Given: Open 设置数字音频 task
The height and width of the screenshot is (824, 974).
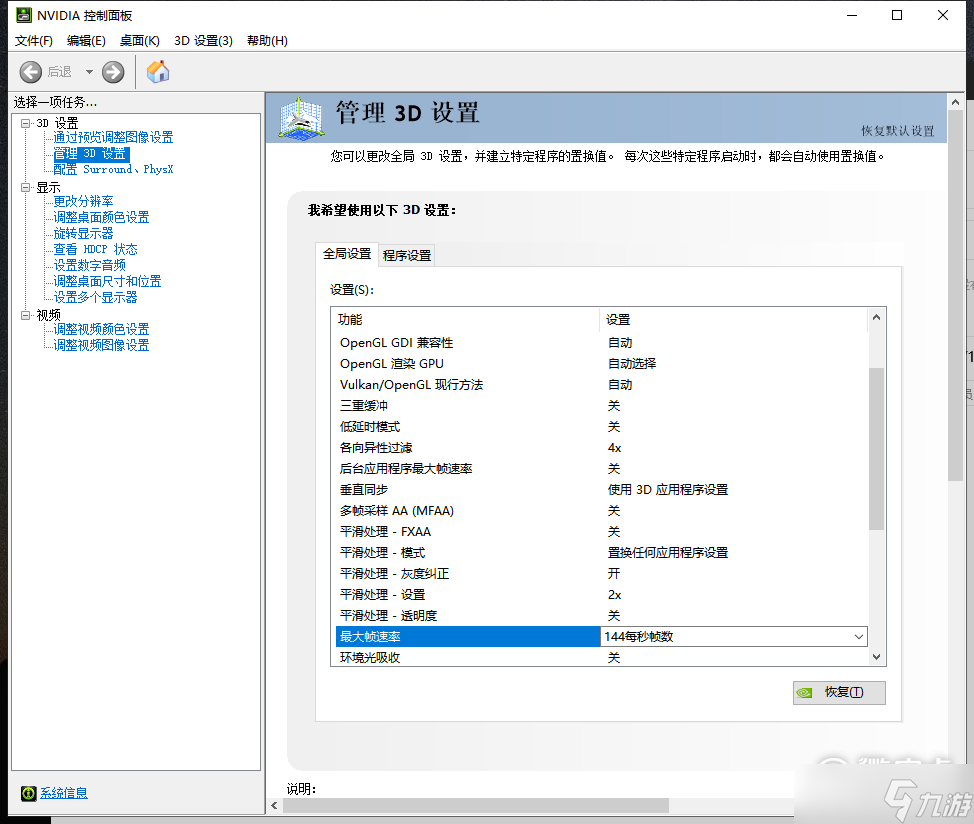Looking at the screenshot, I should [89, 265].
